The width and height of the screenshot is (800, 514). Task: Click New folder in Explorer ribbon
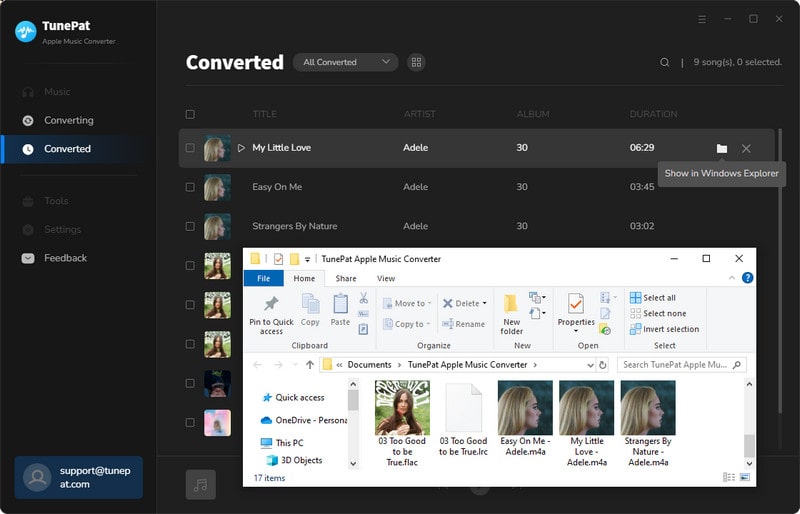[511, 315]
